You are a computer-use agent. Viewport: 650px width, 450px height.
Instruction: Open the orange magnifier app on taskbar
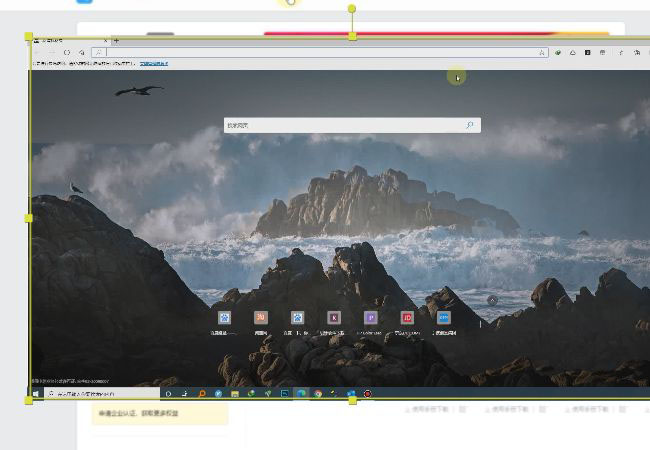201,394
